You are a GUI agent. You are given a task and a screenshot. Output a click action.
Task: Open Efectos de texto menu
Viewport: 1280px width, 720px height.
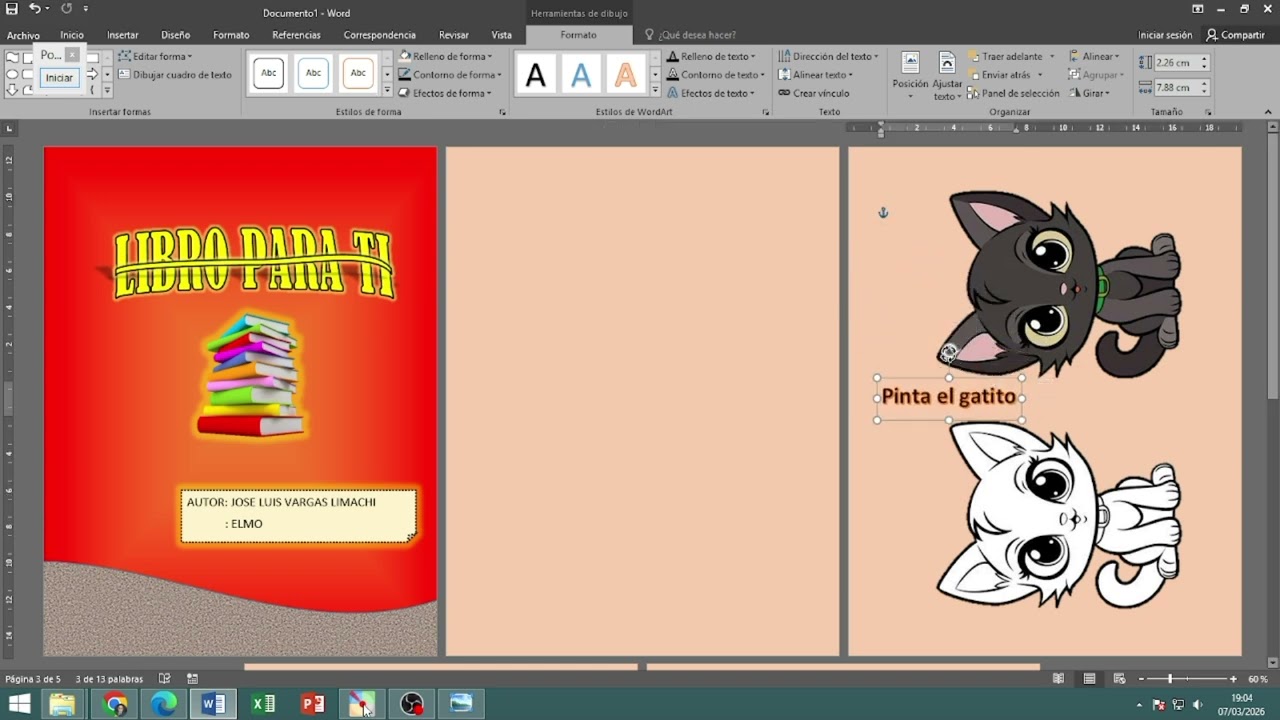[x=711, y=93]
